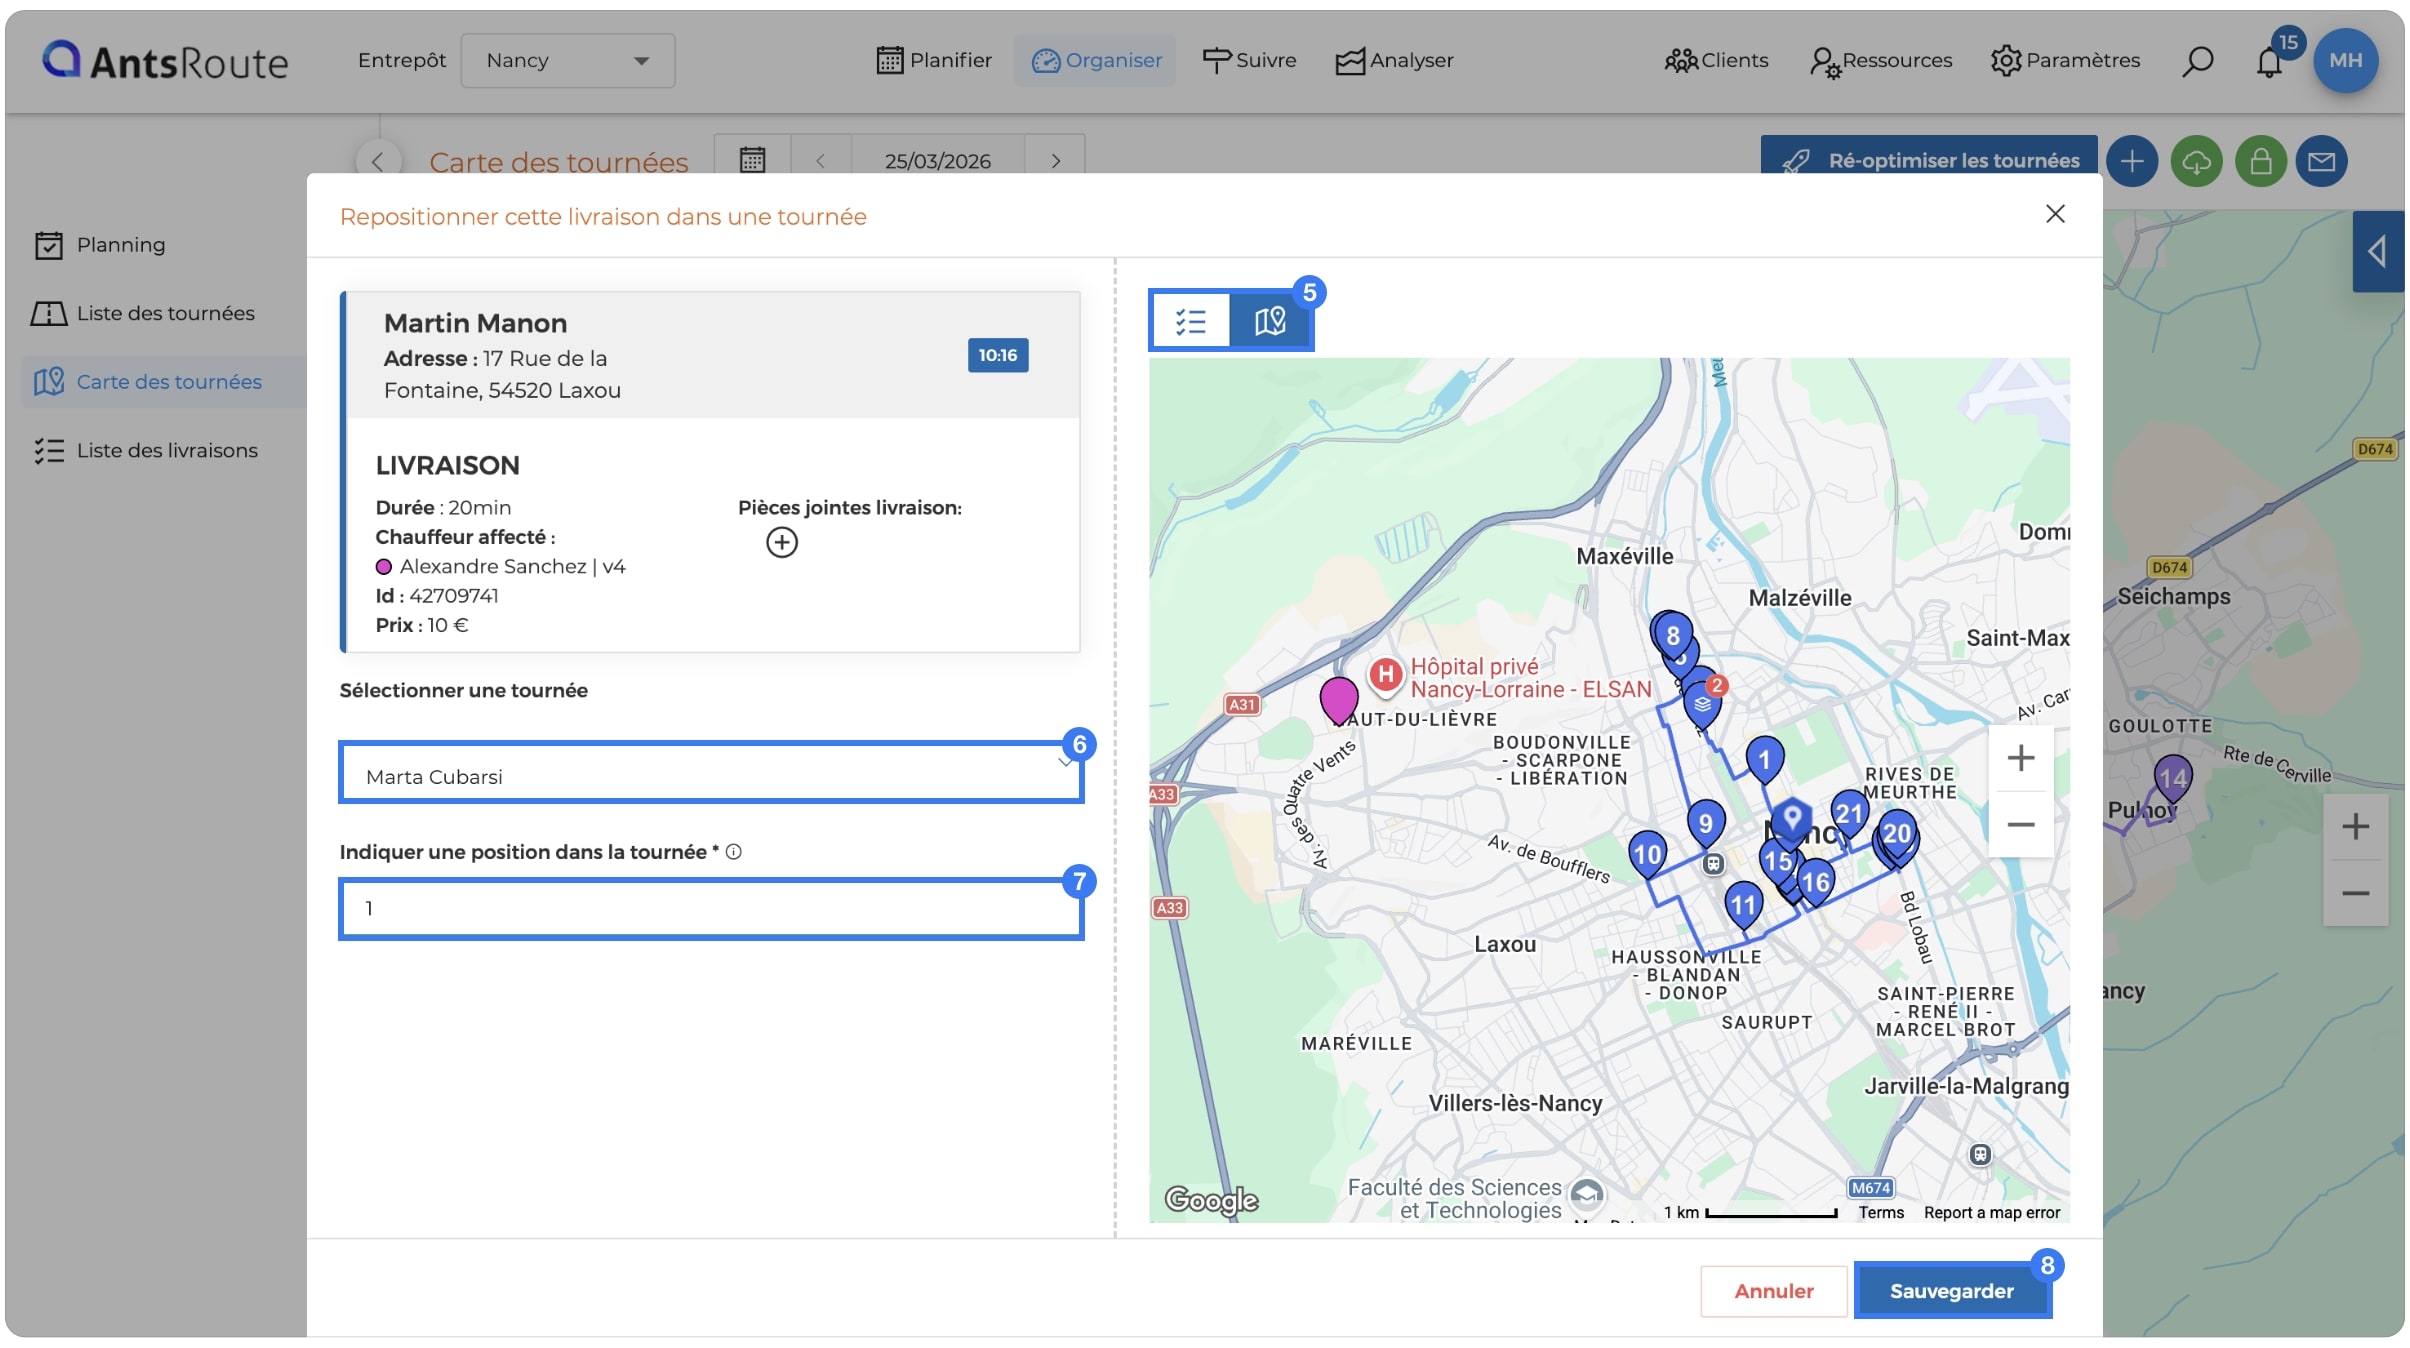Click the Annuler button

(1773, 1291)
